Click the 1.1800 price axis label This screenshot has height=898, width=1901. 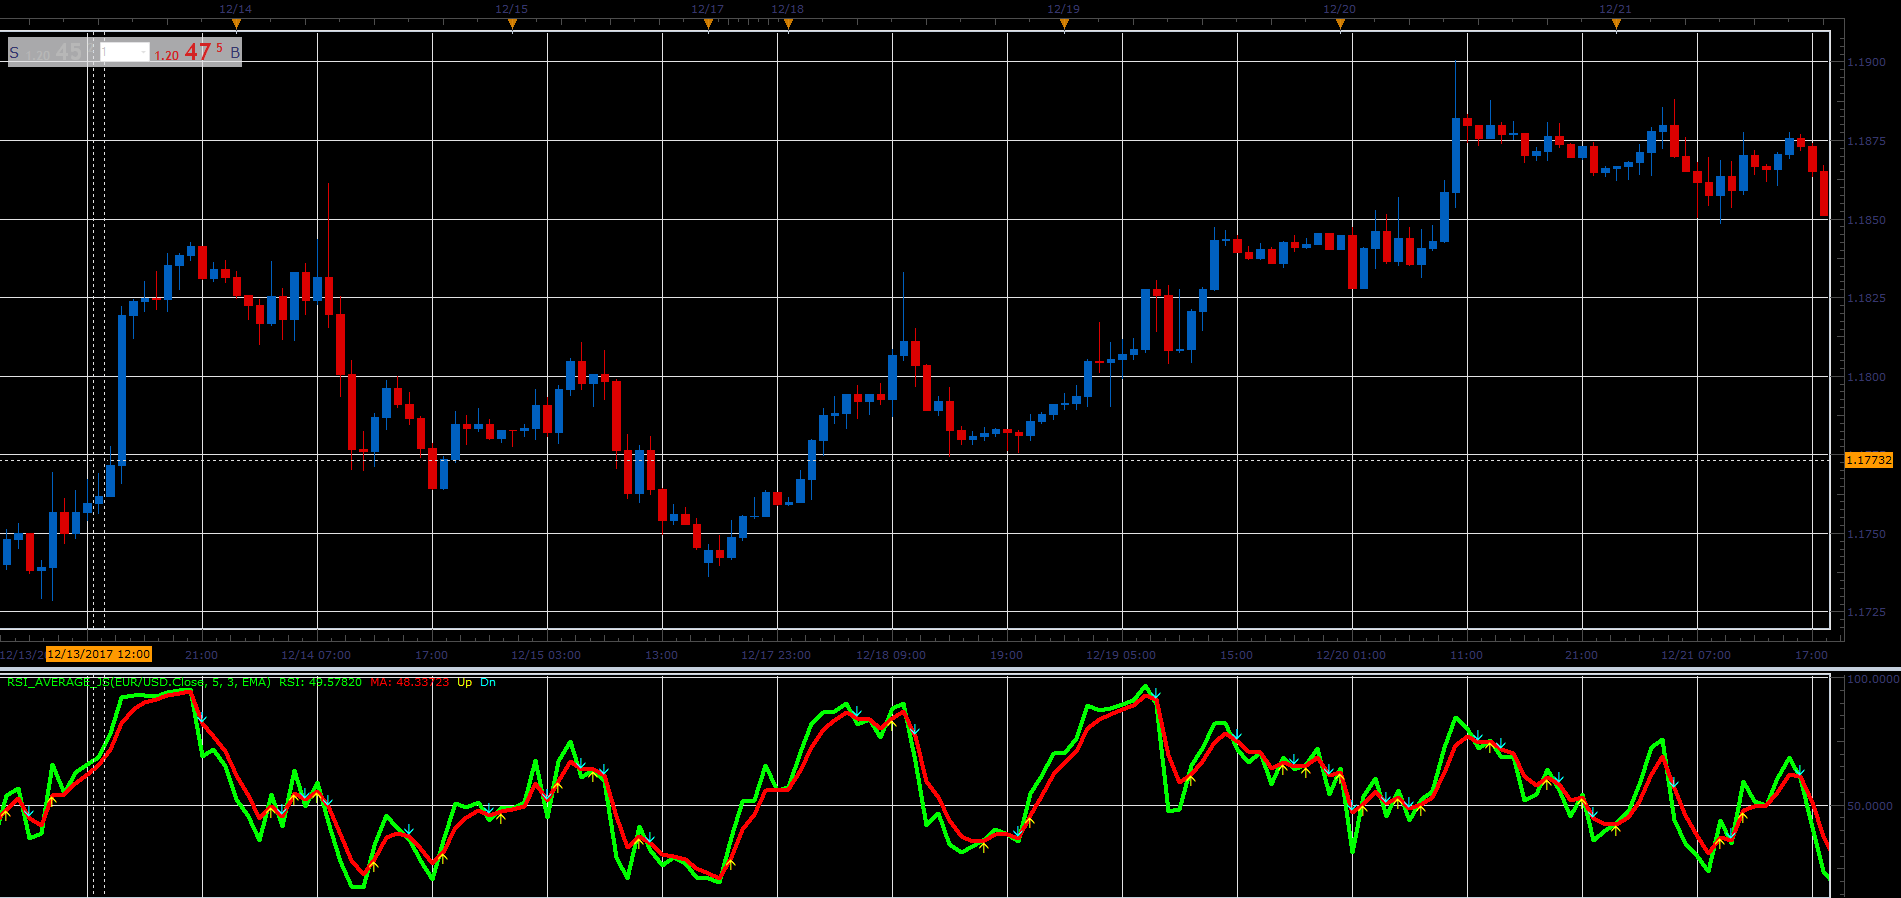pos(1866,377)
